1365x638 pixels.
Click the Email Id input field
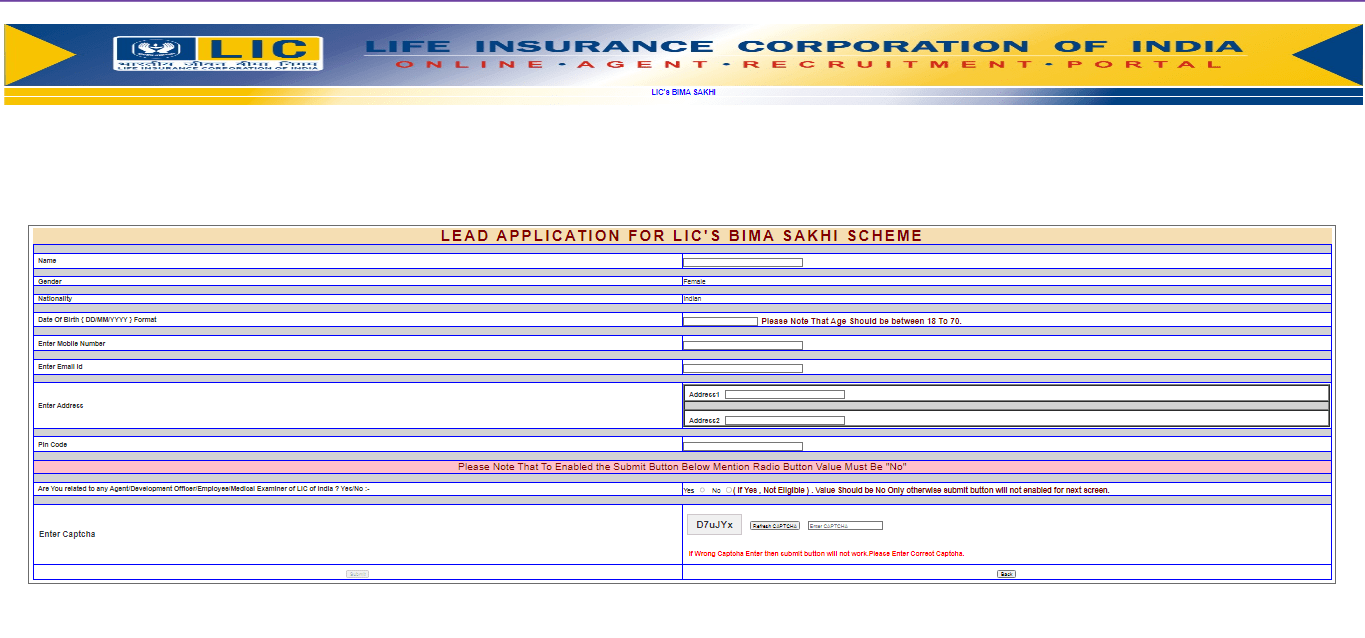(742, 368)
